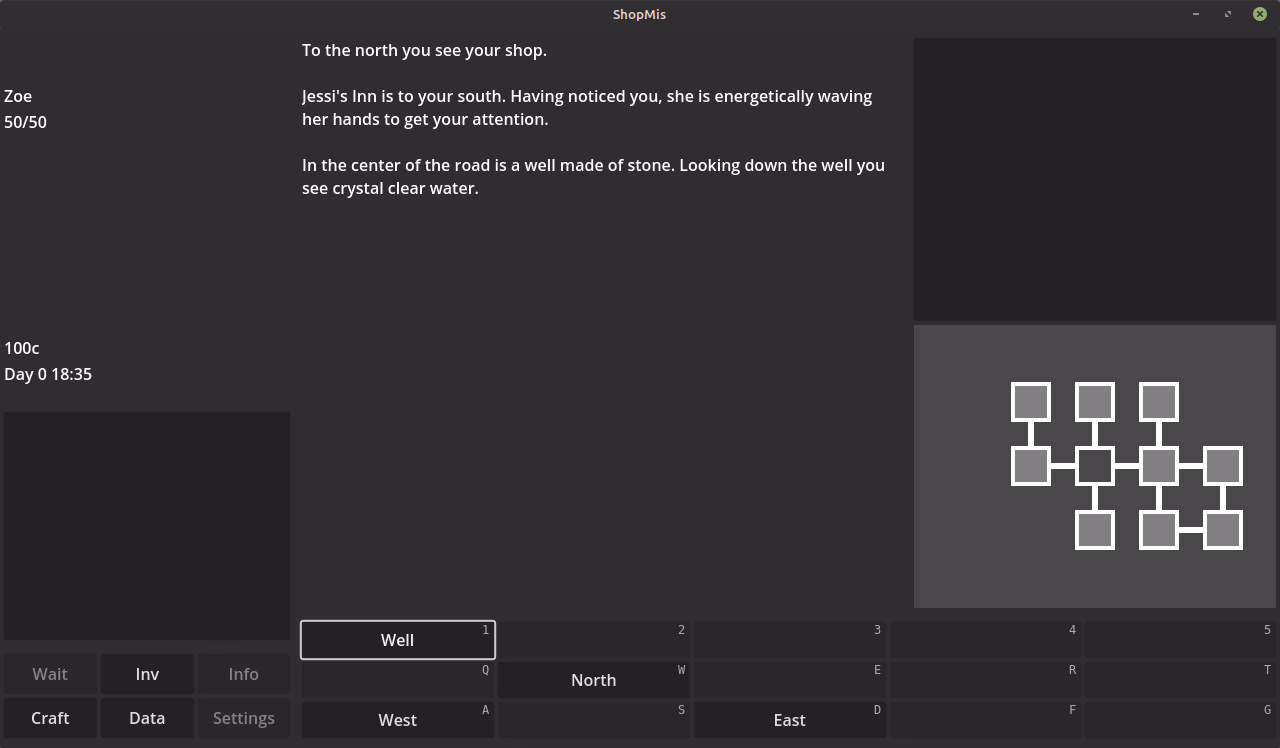Close the ShopMis window

(x=1260, y=14)
